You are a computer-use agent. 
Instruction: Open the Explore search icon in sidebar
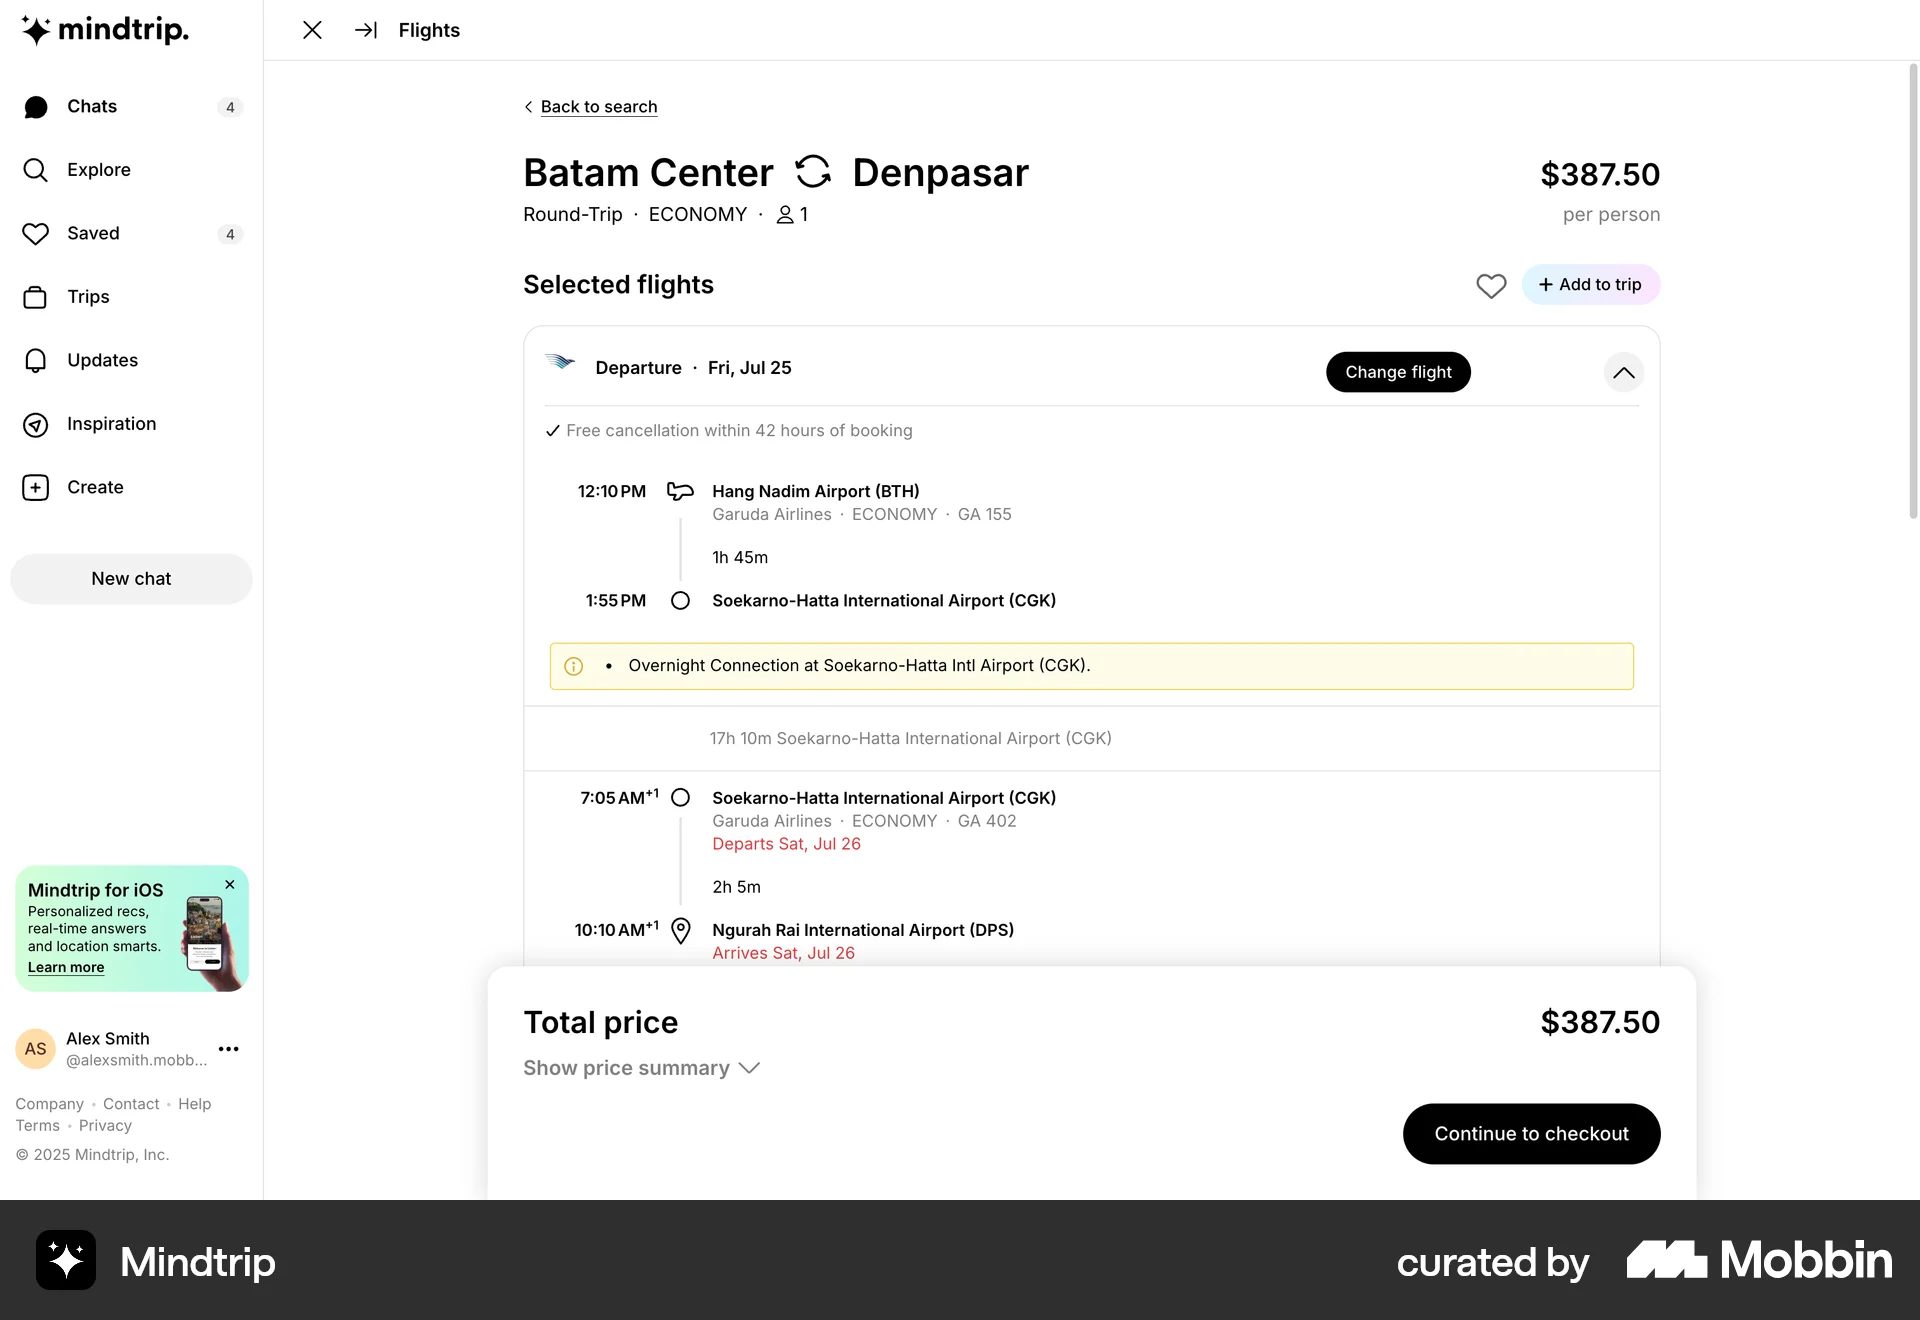click(x=36, y=170)
